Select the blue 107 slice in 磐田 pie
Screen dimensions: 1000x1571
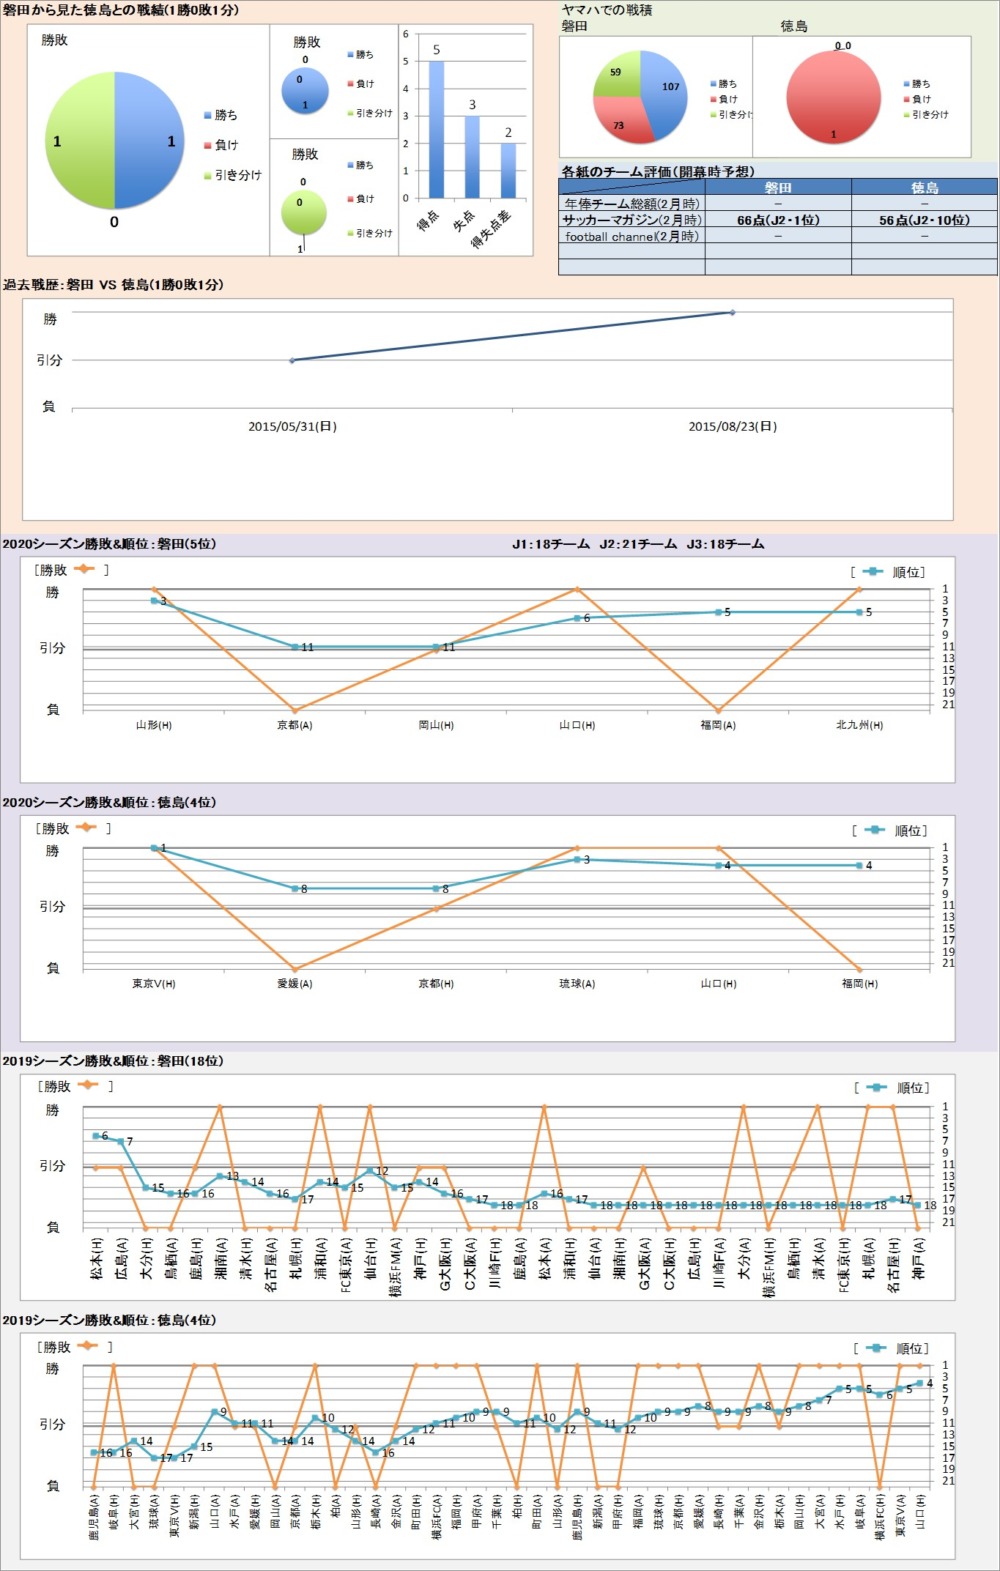[x=665, y=90]
